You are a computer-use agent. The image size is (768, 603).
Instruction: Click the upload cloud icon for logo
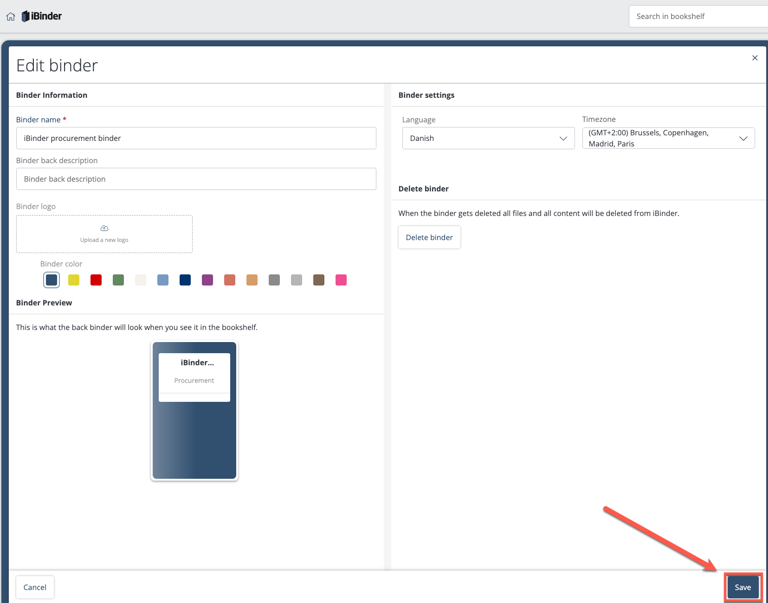click(104, 229)
